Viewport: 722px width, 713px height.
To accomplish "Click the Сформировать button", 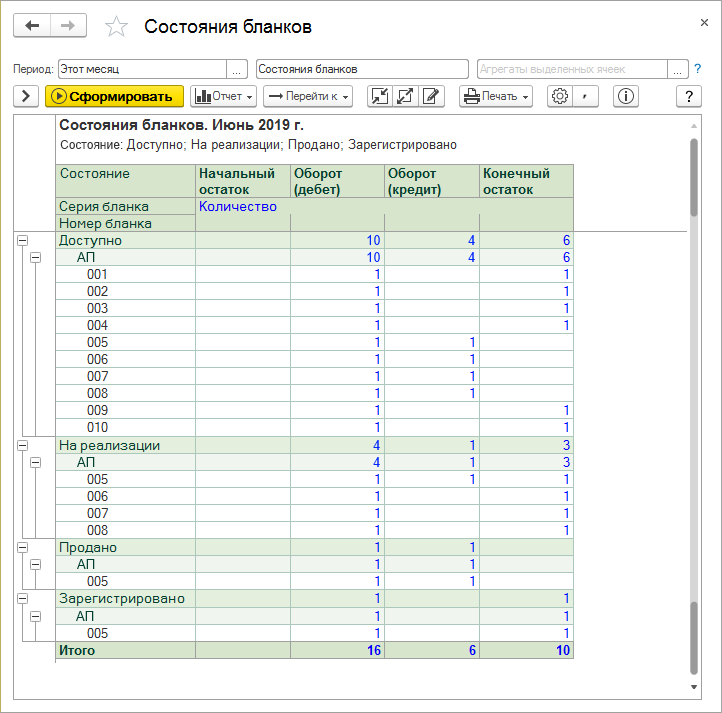I will [114, 96].
